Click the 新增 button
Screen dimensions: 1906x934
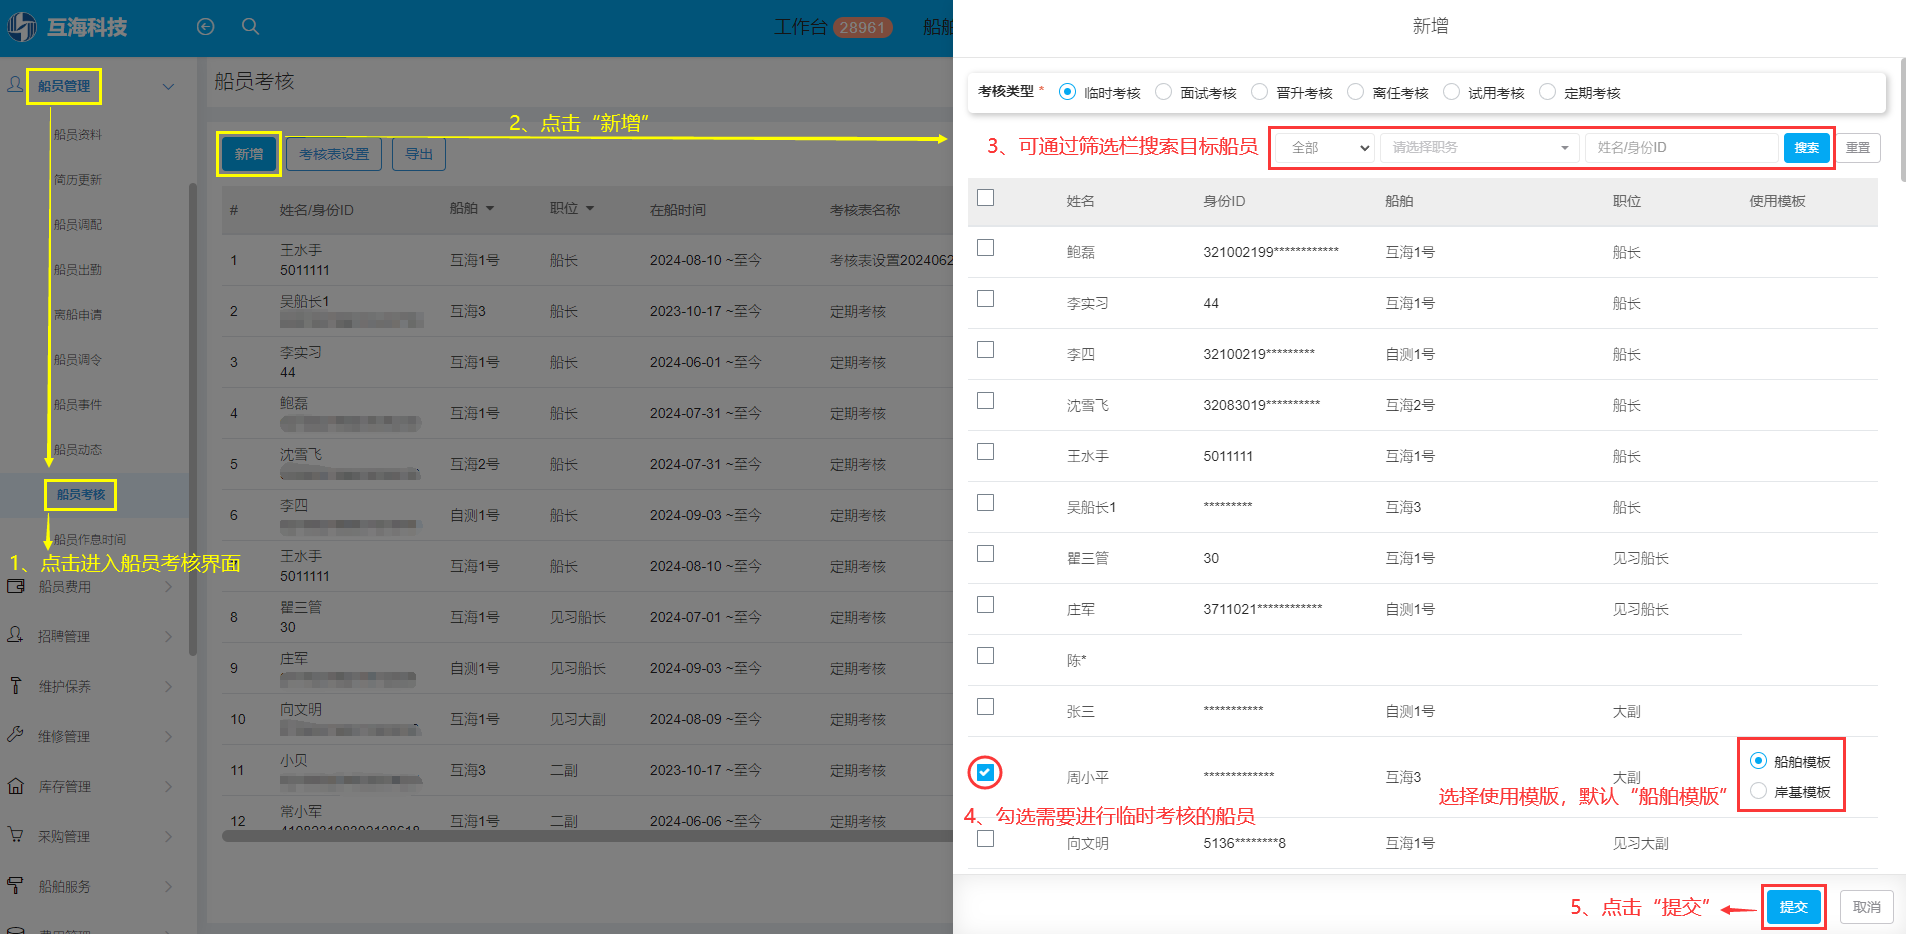(x=249, y=154)
